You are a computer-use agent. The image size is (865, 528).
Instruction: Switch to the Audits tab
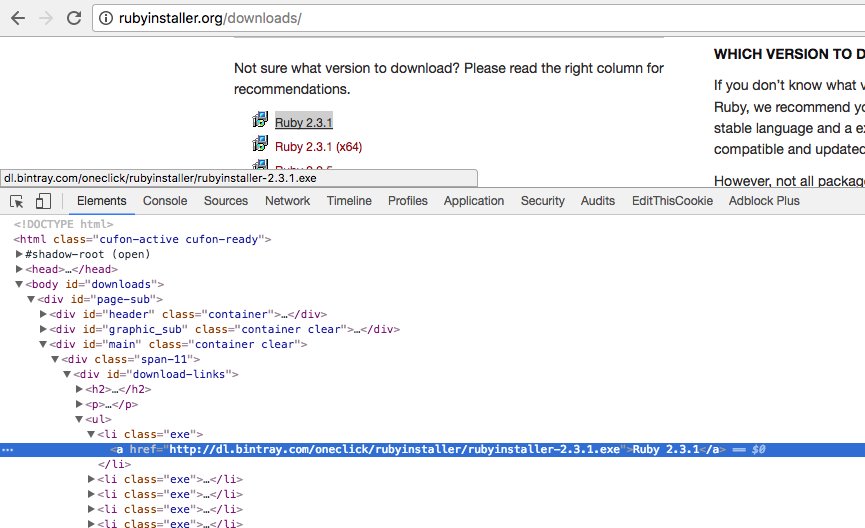click(x=597, y=201)
